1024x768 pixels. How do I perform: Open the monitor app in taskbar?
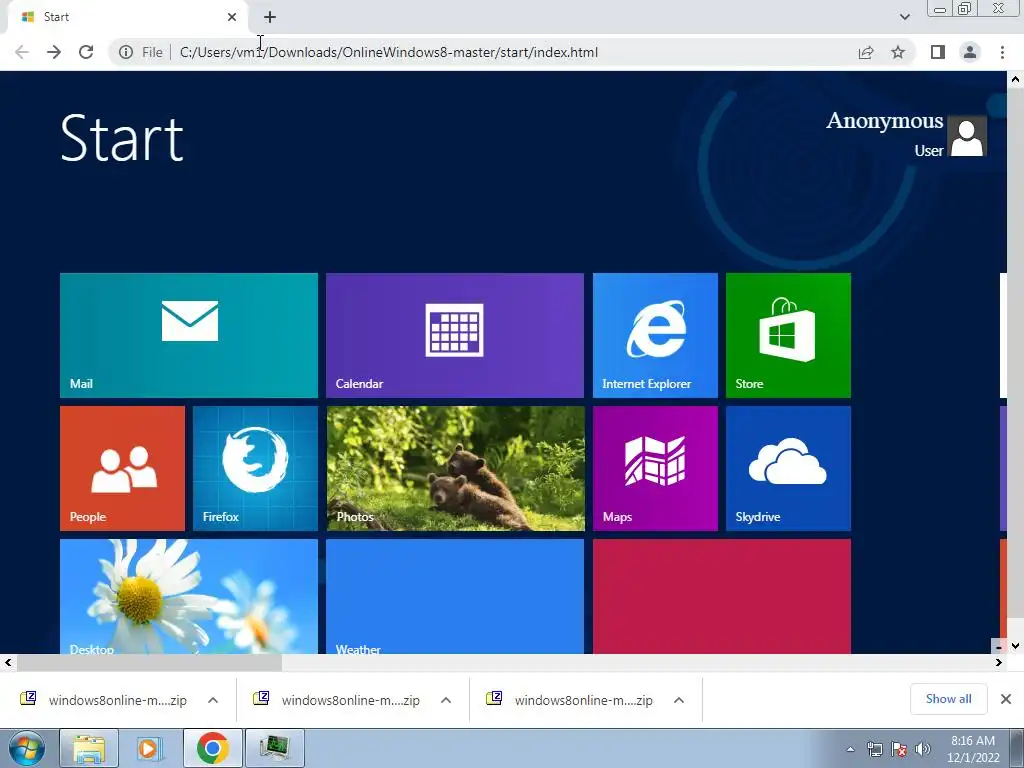click(274, 748)
